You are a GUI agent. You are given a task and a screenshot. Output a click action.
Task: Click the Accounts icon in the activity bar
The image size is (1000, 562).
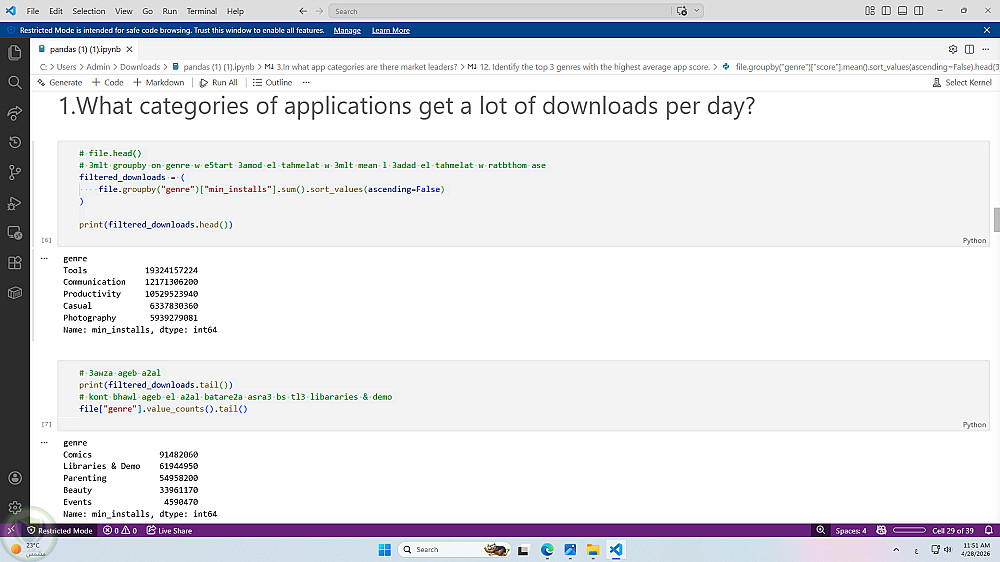pos(15,478)
